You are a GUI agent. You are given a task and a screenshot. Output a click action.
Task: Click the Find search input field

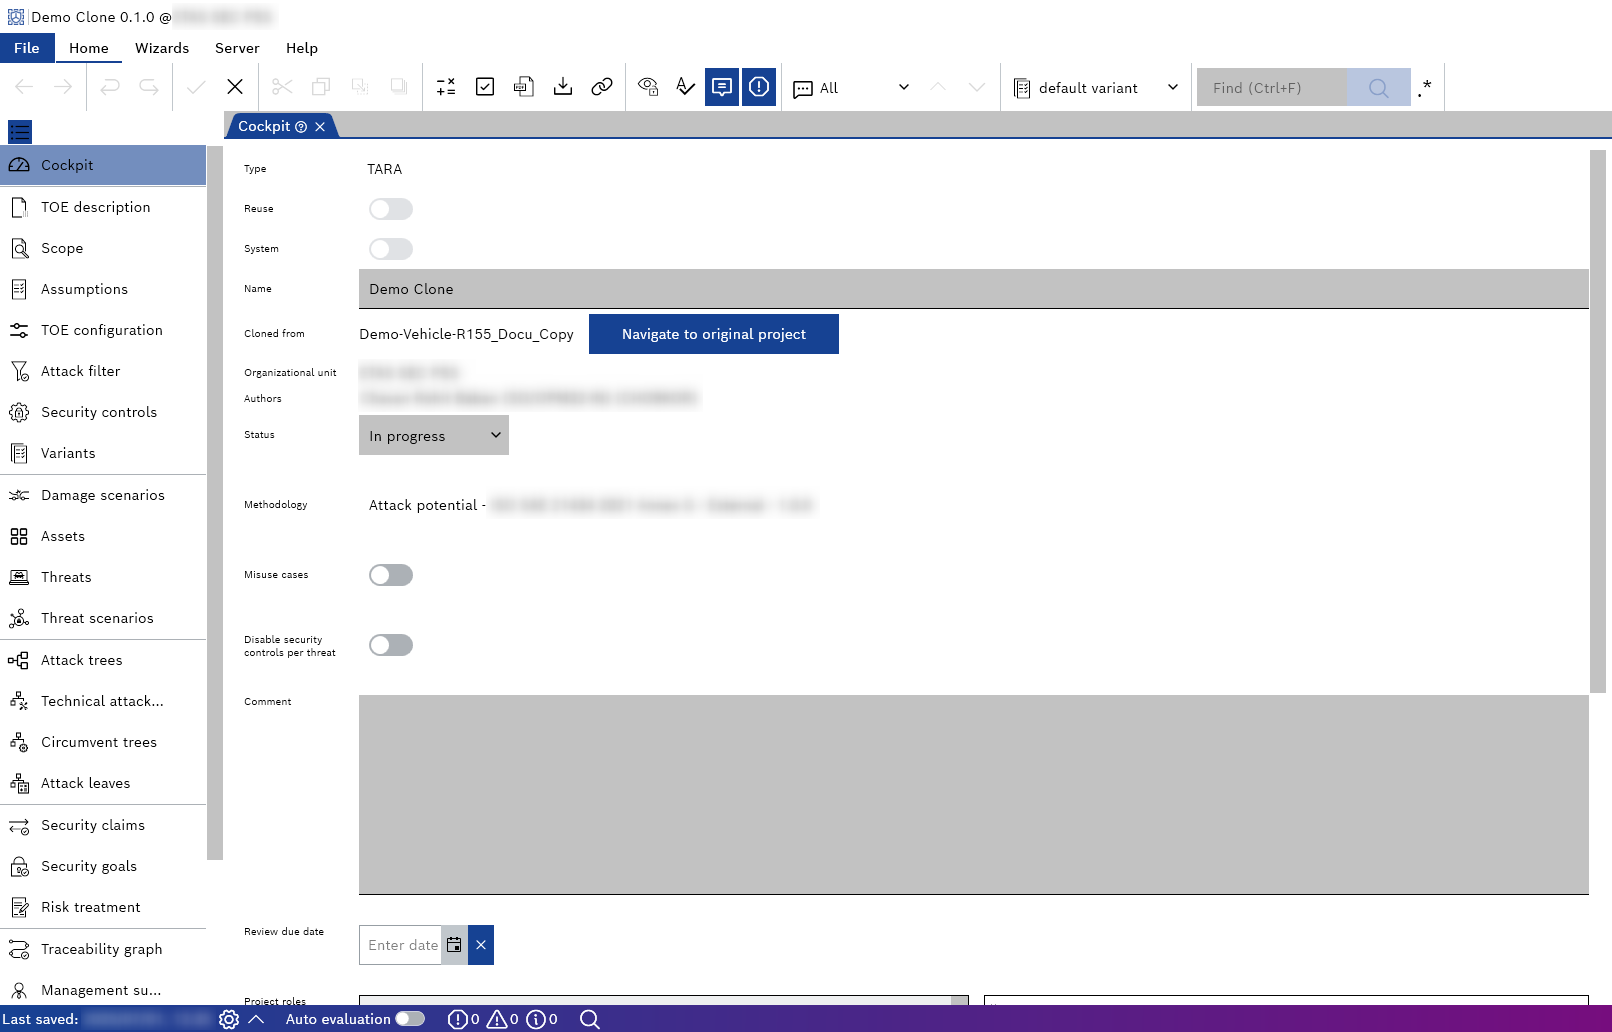1271,88
